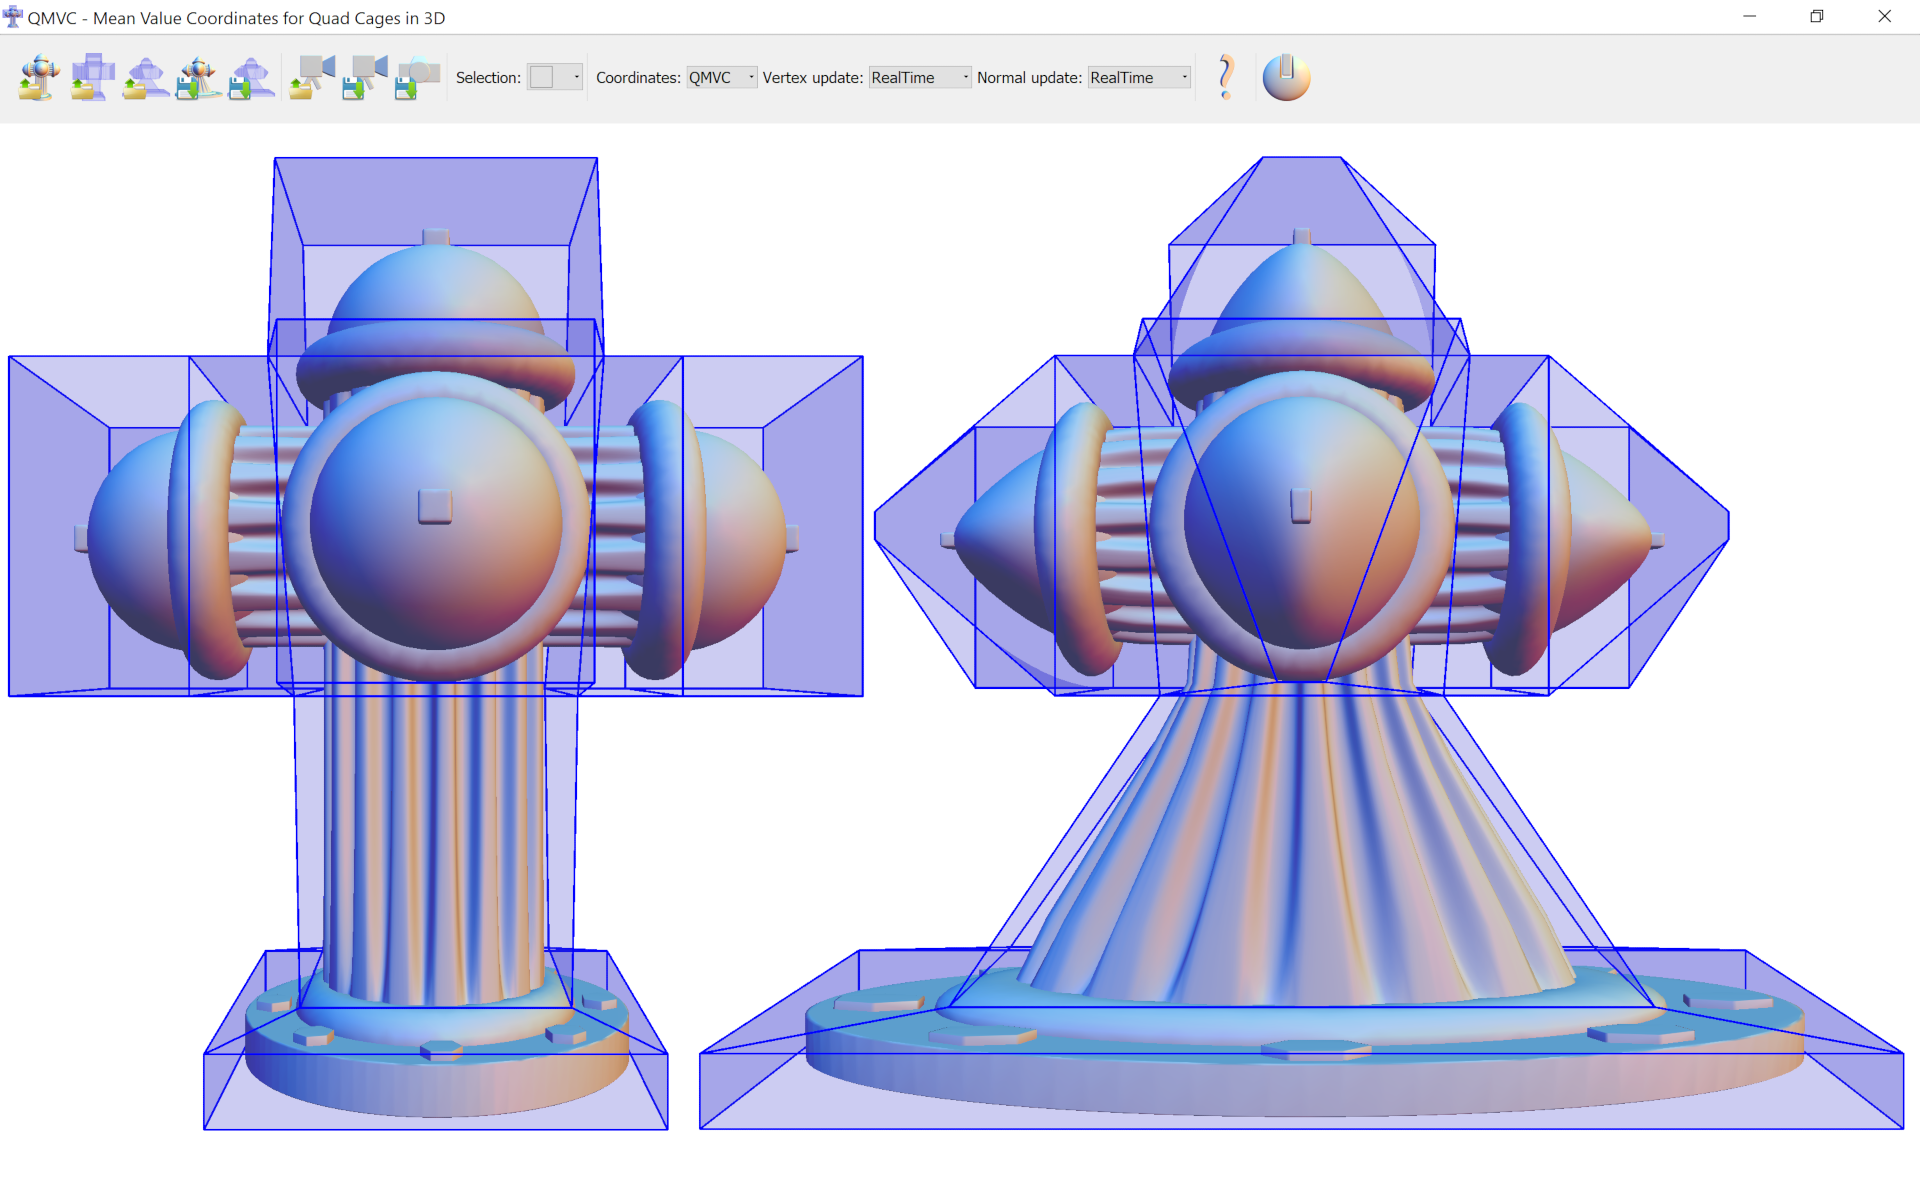Open a saved camera file
The image size is (1920, 1196).
tap(313, 77)
